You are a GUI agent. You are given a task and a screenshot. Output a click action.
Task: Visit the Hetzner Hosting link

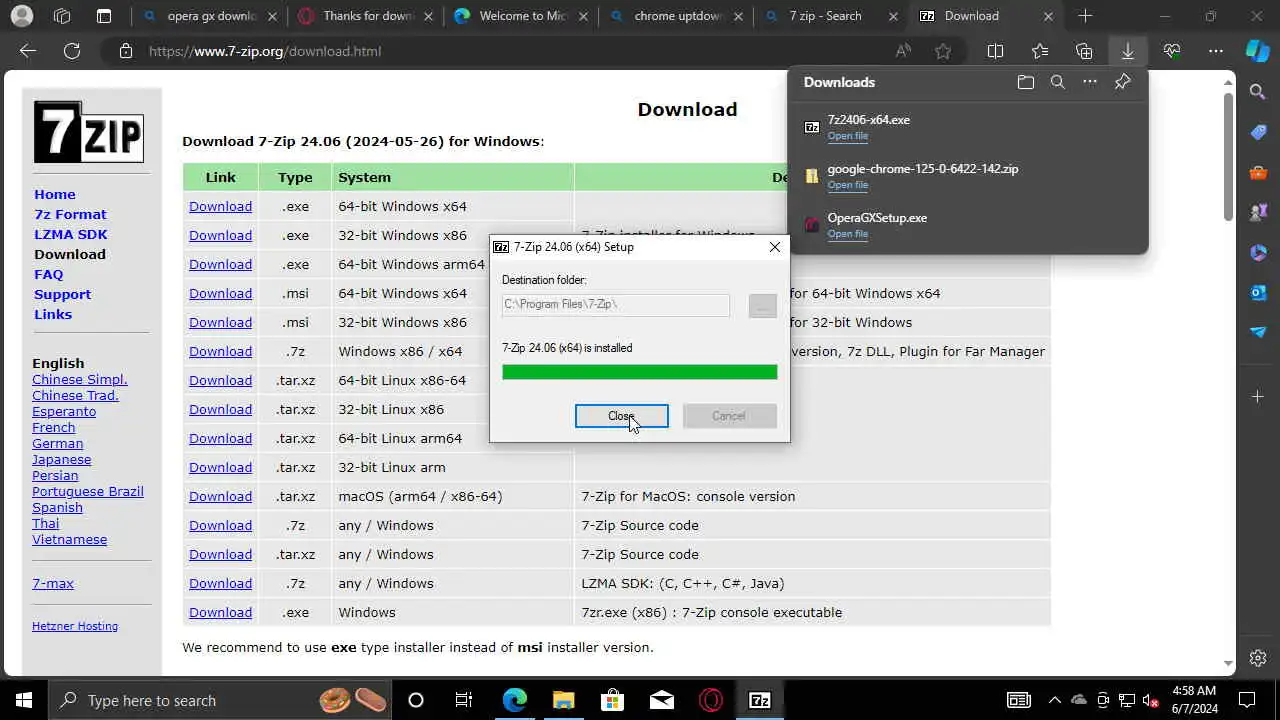point(75,626)
